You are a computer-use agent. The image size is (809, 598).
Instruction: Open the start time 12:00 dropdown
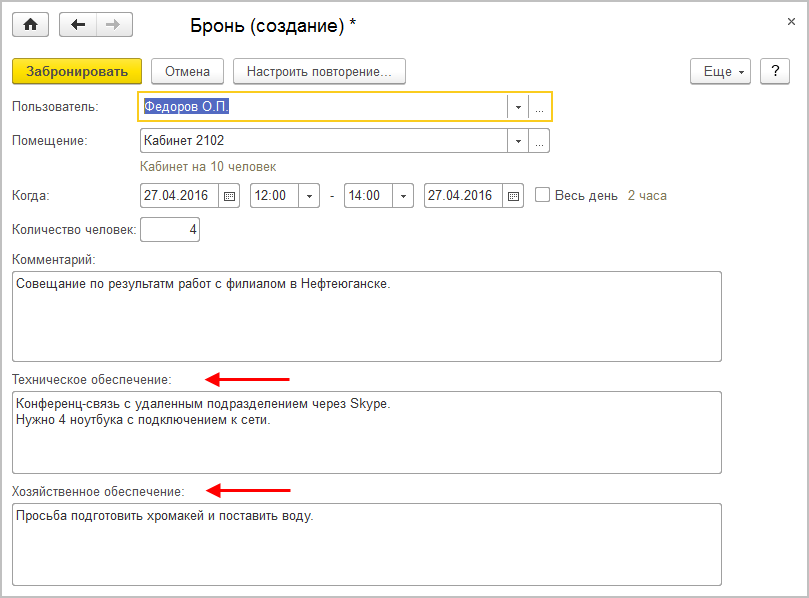[309, 196]
